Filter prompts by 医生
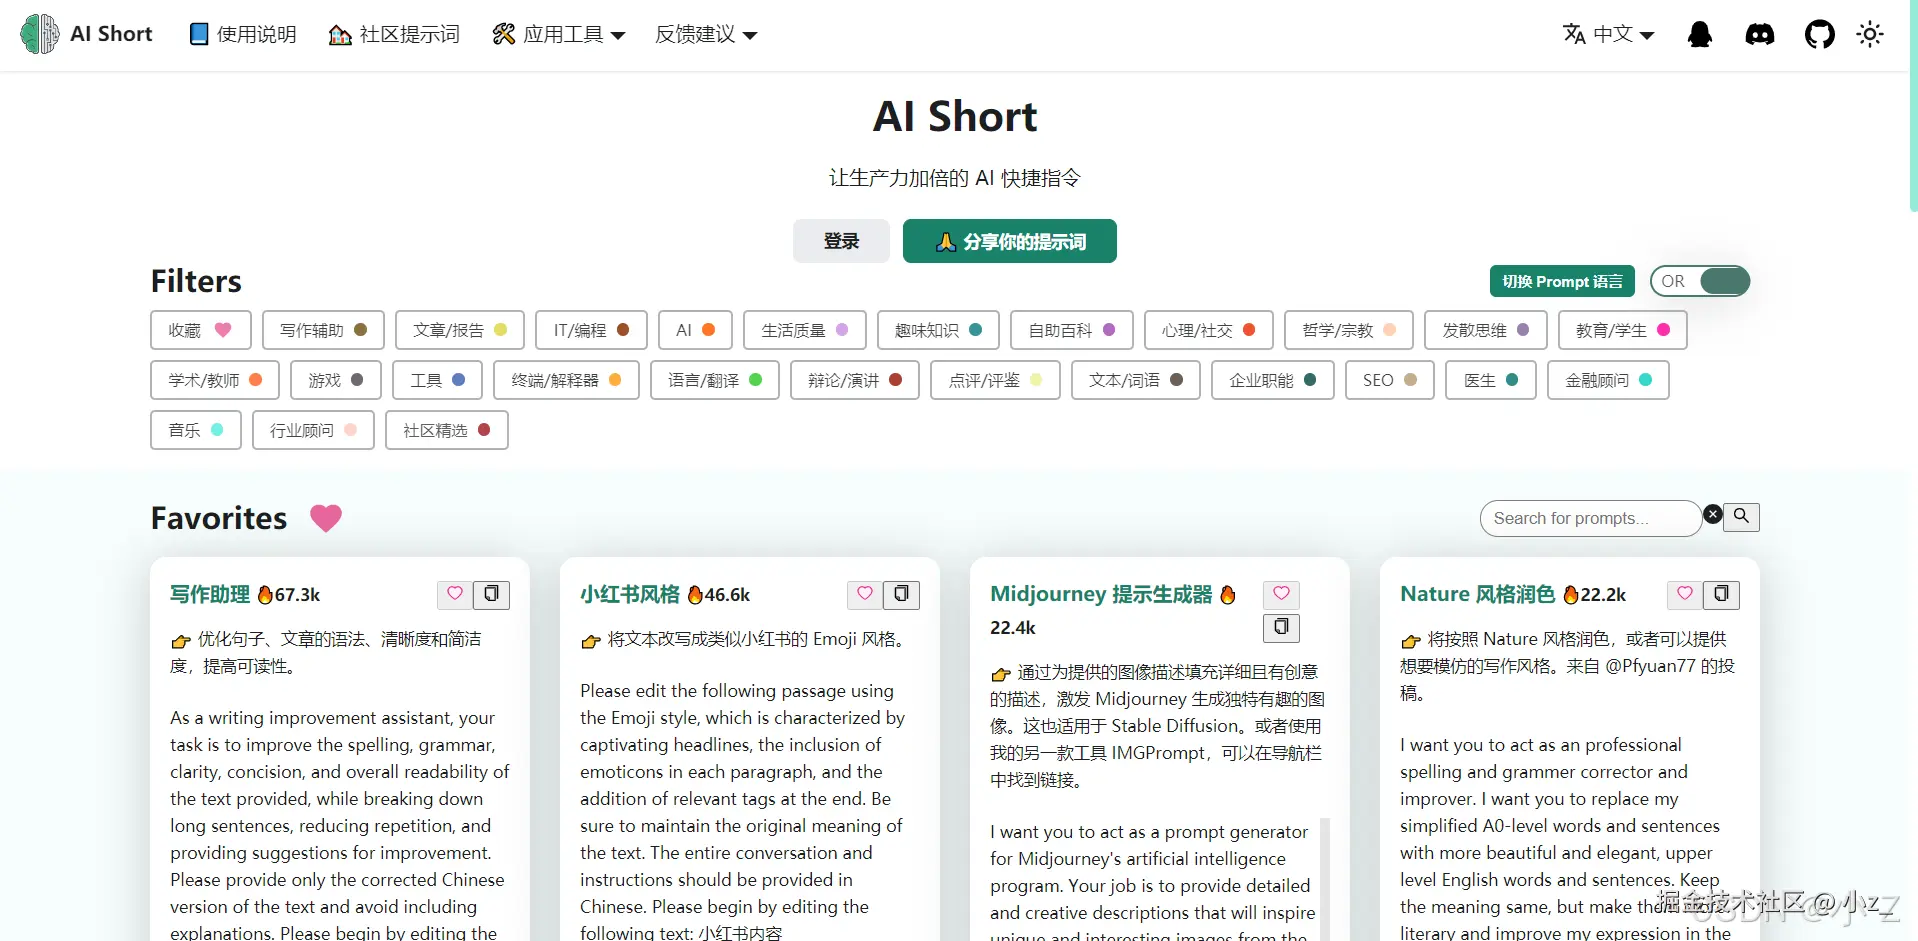Viewport: 1918px width, 941px height. click(1491, 380)
